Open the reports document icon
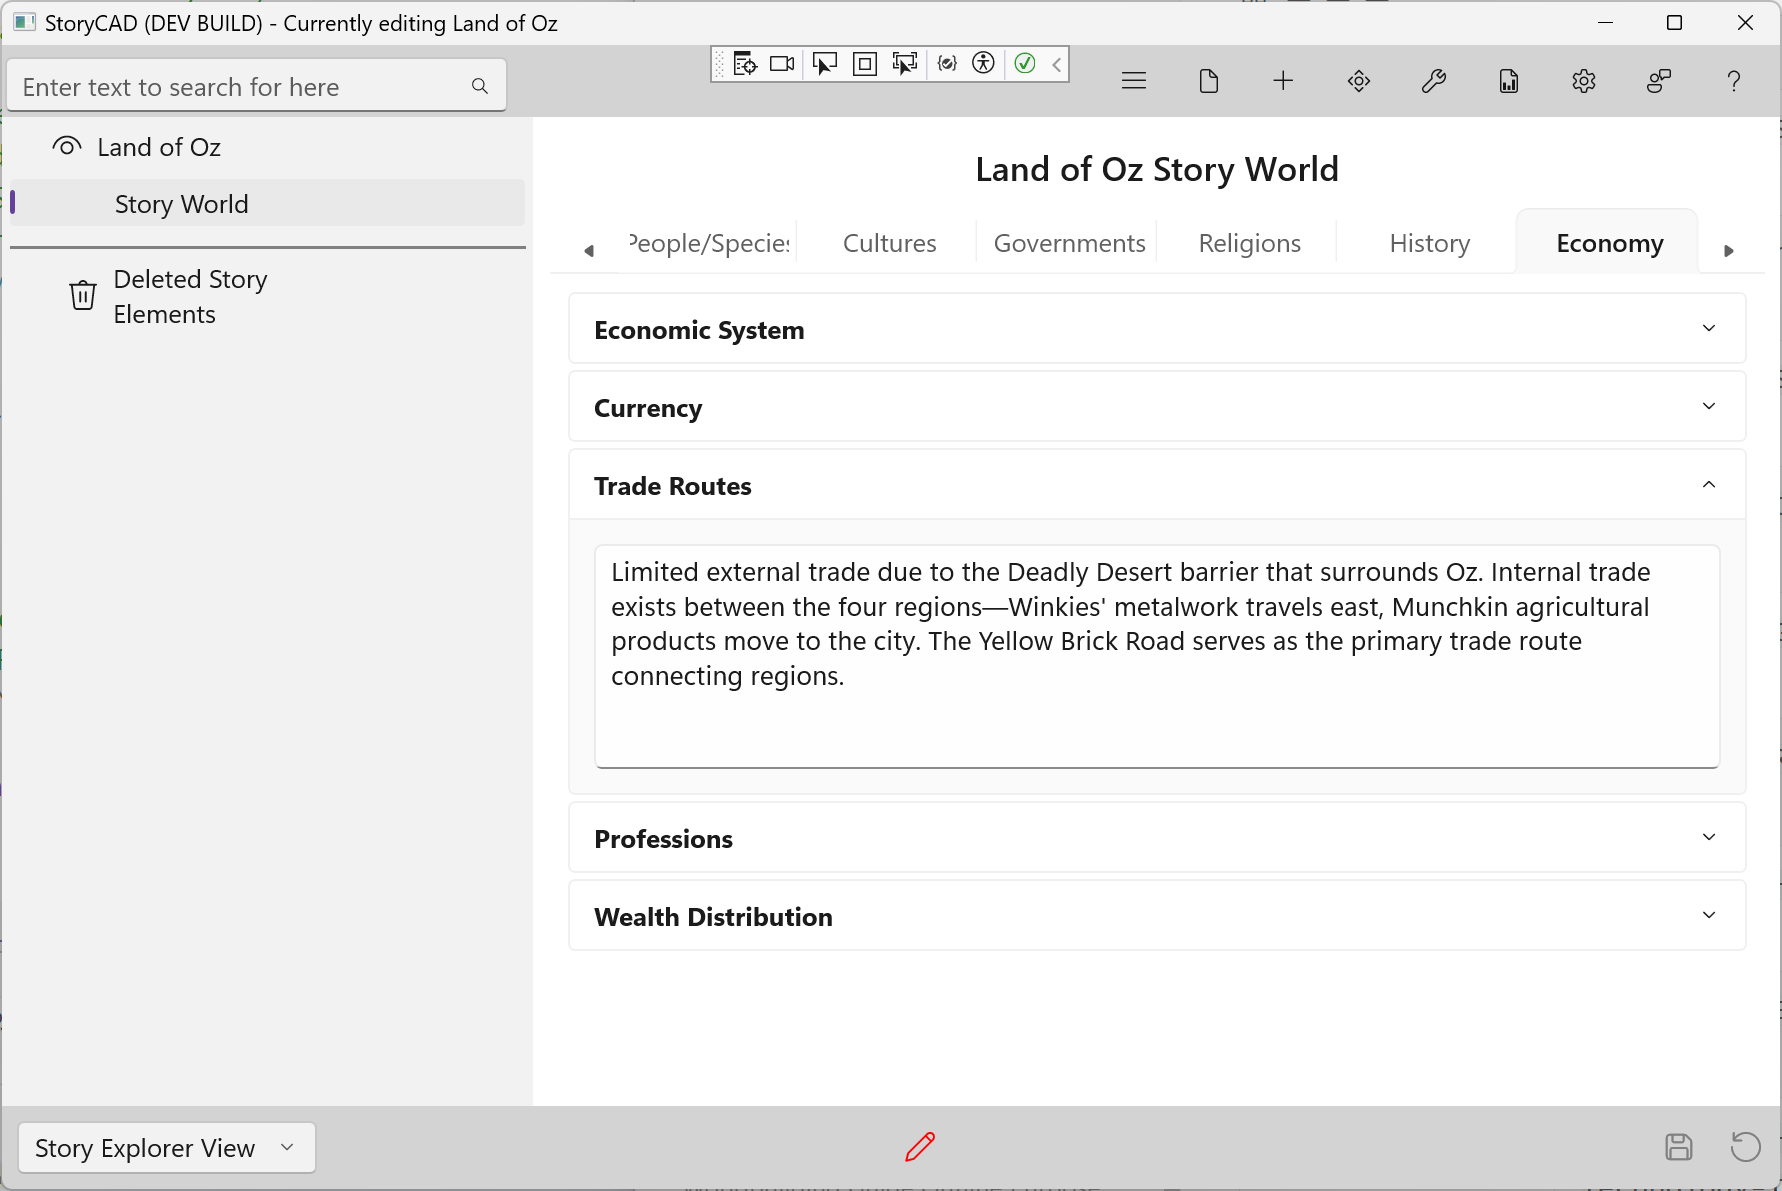 (x=1508, y=81)
